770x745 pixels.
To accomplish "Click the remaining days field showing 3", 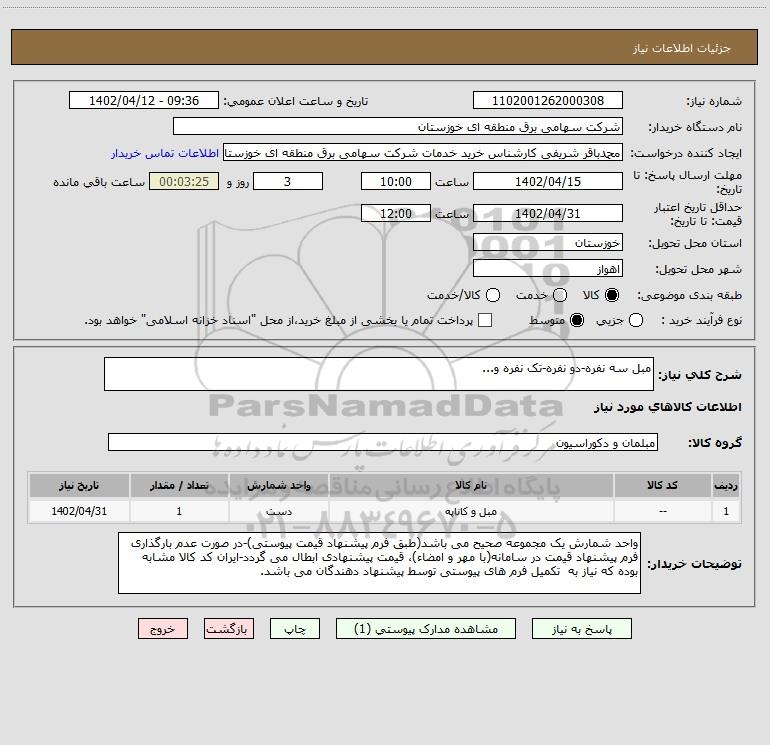I will pyautogui.click(x=288, y=181).
